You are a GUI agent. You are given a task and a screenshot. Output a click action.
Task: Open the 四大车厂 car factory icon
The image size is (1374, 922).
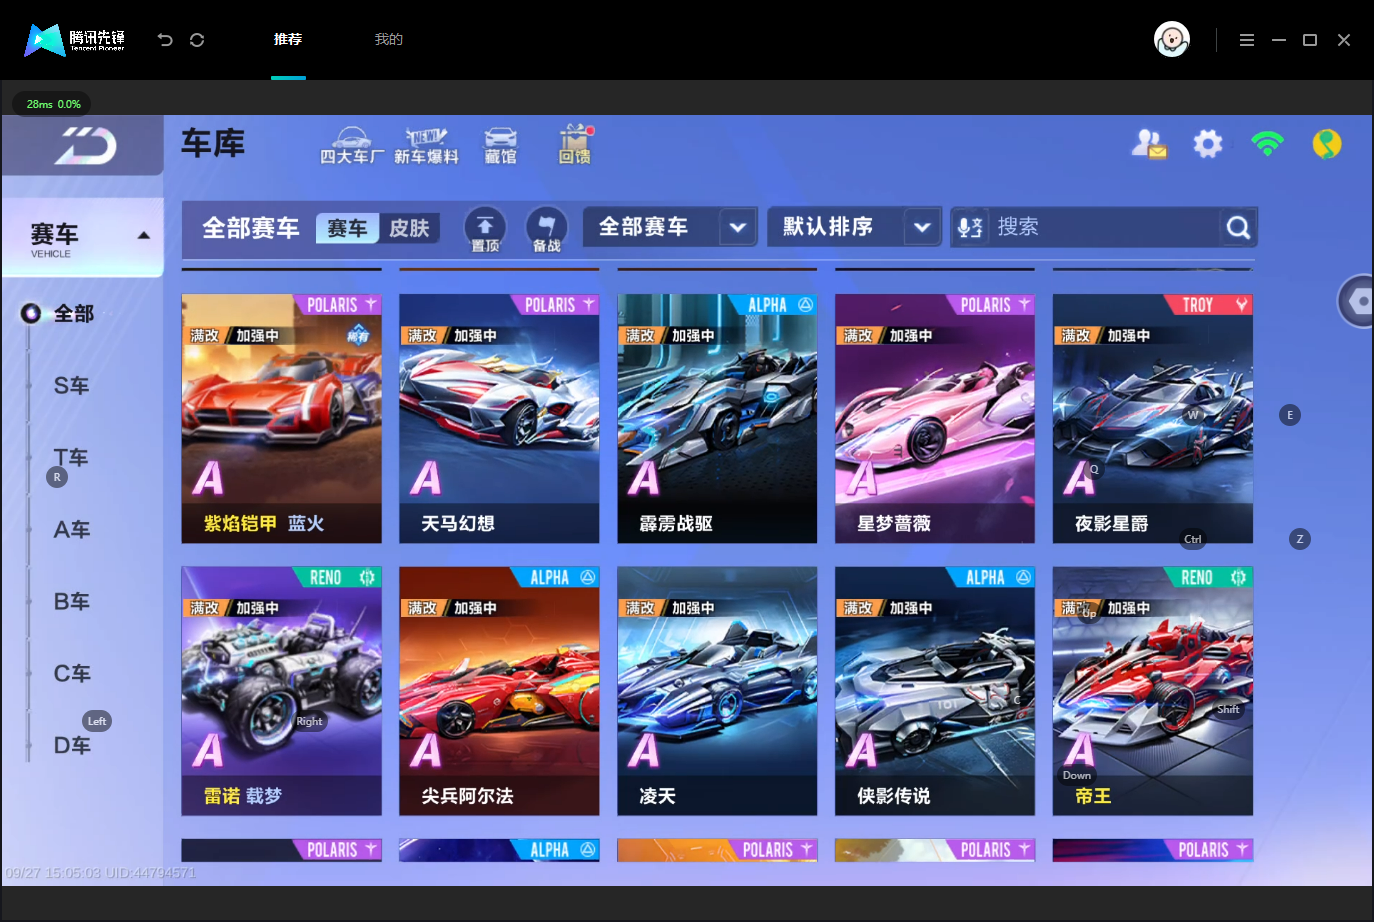point(351,145)
